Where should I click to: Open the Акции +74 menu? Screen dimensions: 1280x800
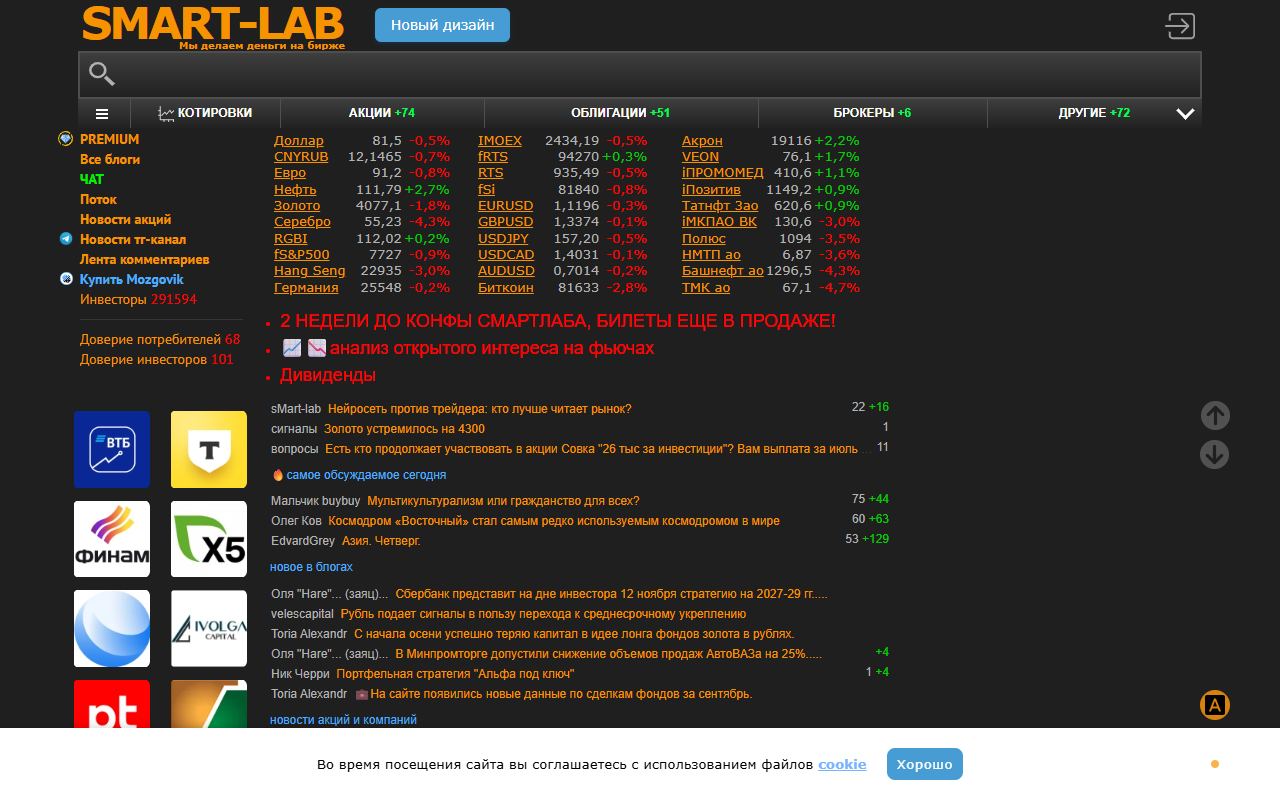pyautogui.click(x=382, y=113)
